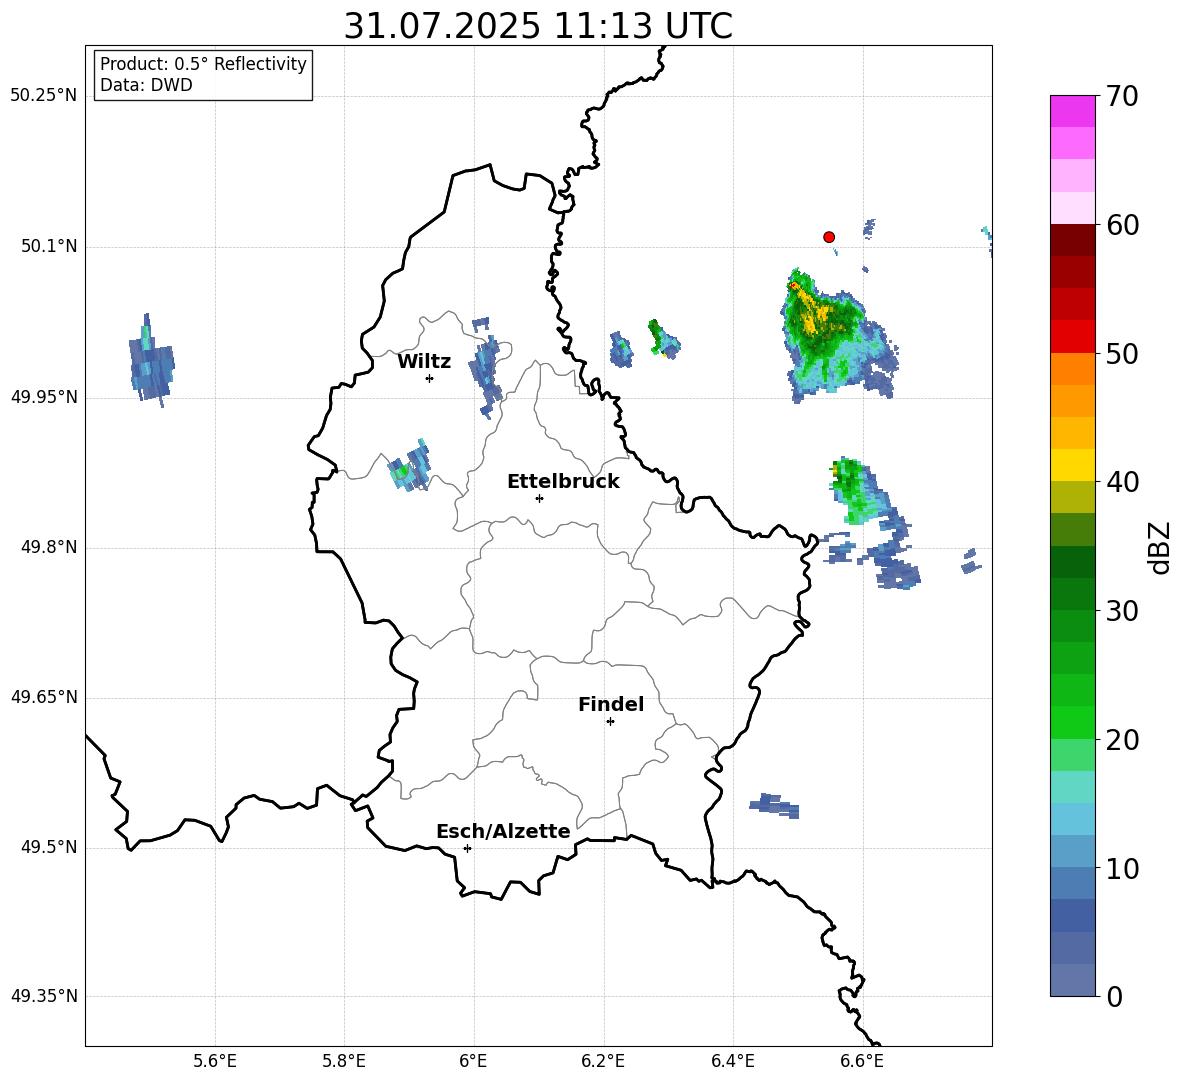The height and width of the screenshot is (1081, 1184).
Task: Click the 49.65°N latitude label
Action: (44, 697)
